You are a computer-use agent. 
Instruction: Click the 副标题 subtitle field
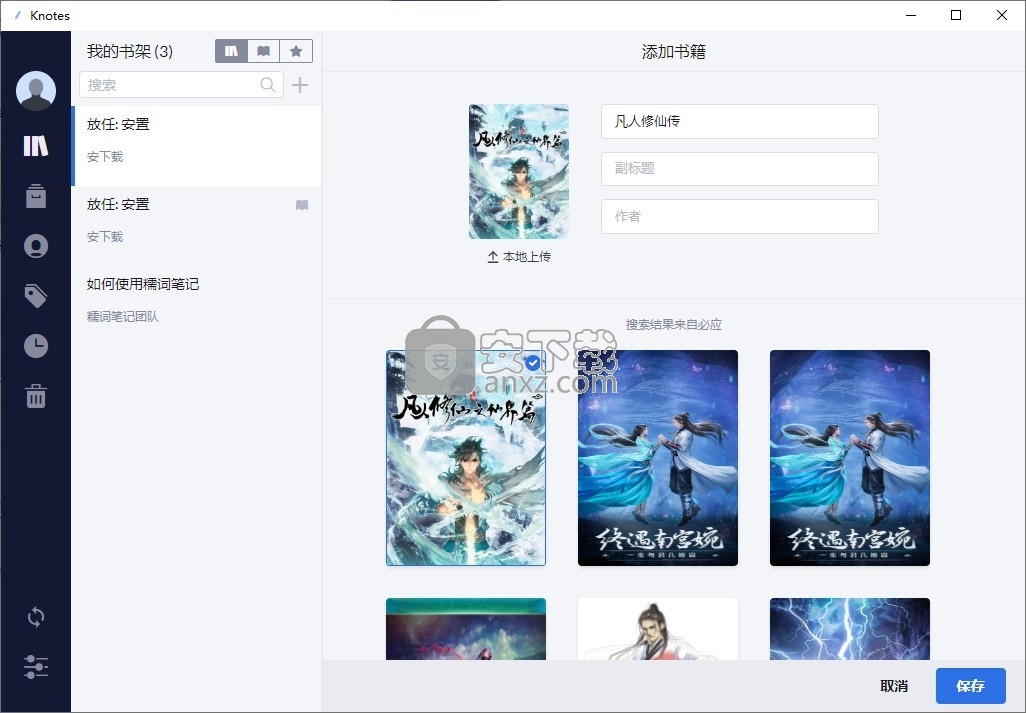739,169
